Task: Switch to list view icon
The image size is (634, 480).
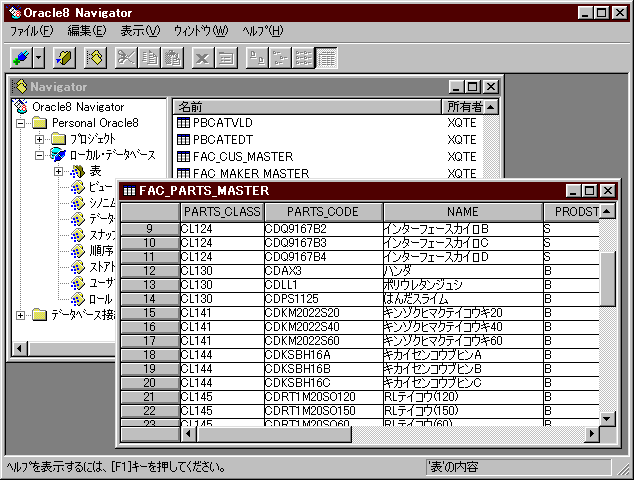Action: (x=303, y=58)
